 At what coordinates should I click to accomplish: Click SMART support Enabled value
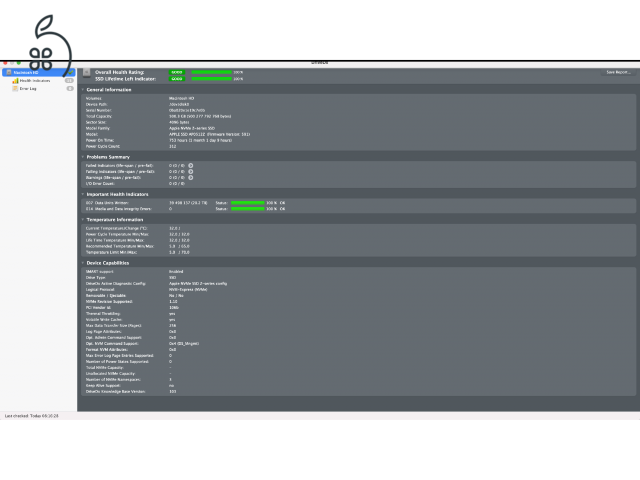click(x=176, y=271)
